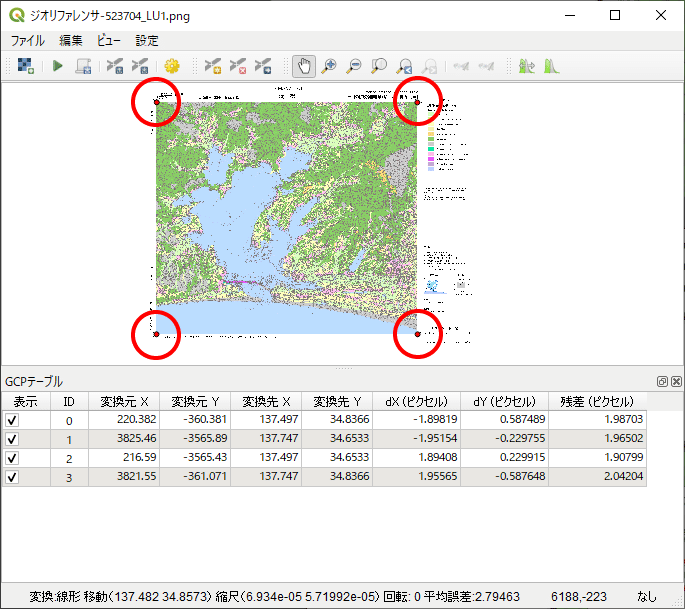Sort table by 表示 column header
The height and width of the screenshot is (609, 685).
(x=25, y=401)
